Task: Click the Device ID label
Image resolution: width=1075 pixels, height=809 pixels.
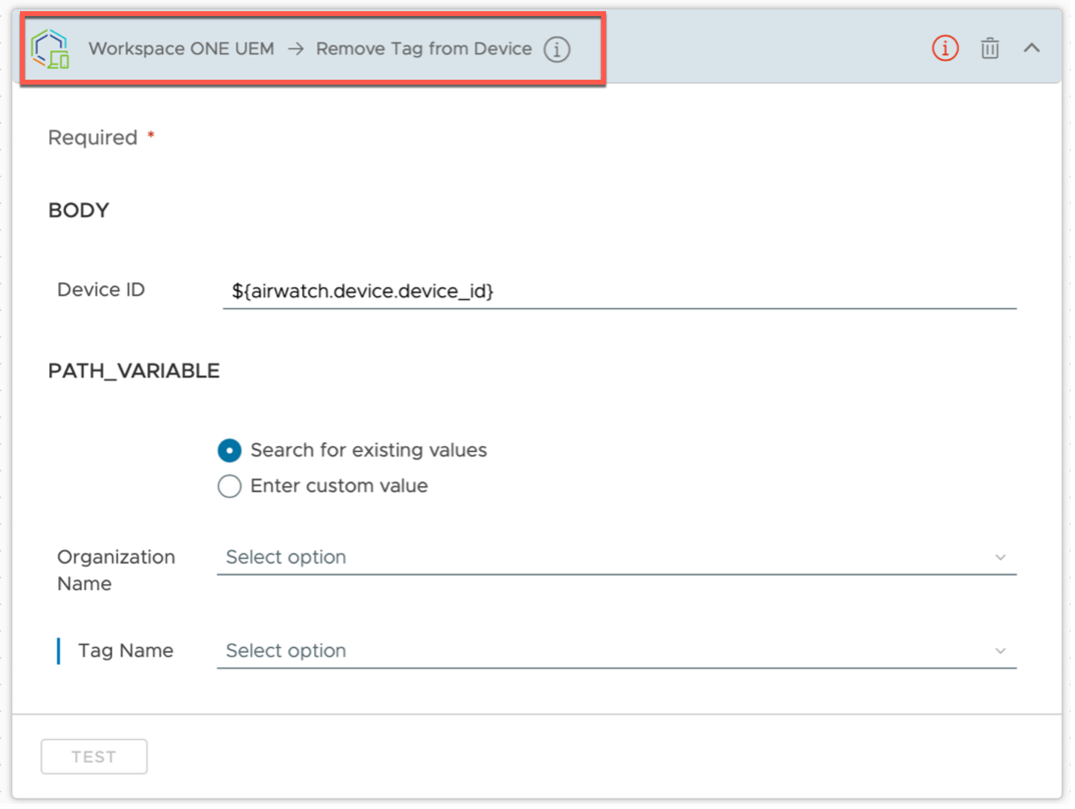Action: [x=101, y=290]
